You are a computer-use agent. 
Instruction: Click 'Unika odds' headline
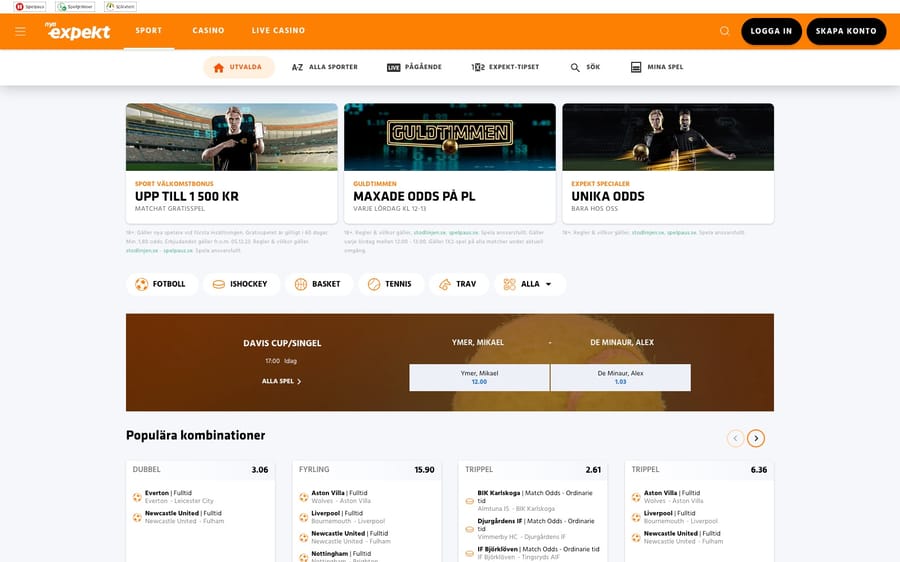pyautogui.click(x=608, y=196)
